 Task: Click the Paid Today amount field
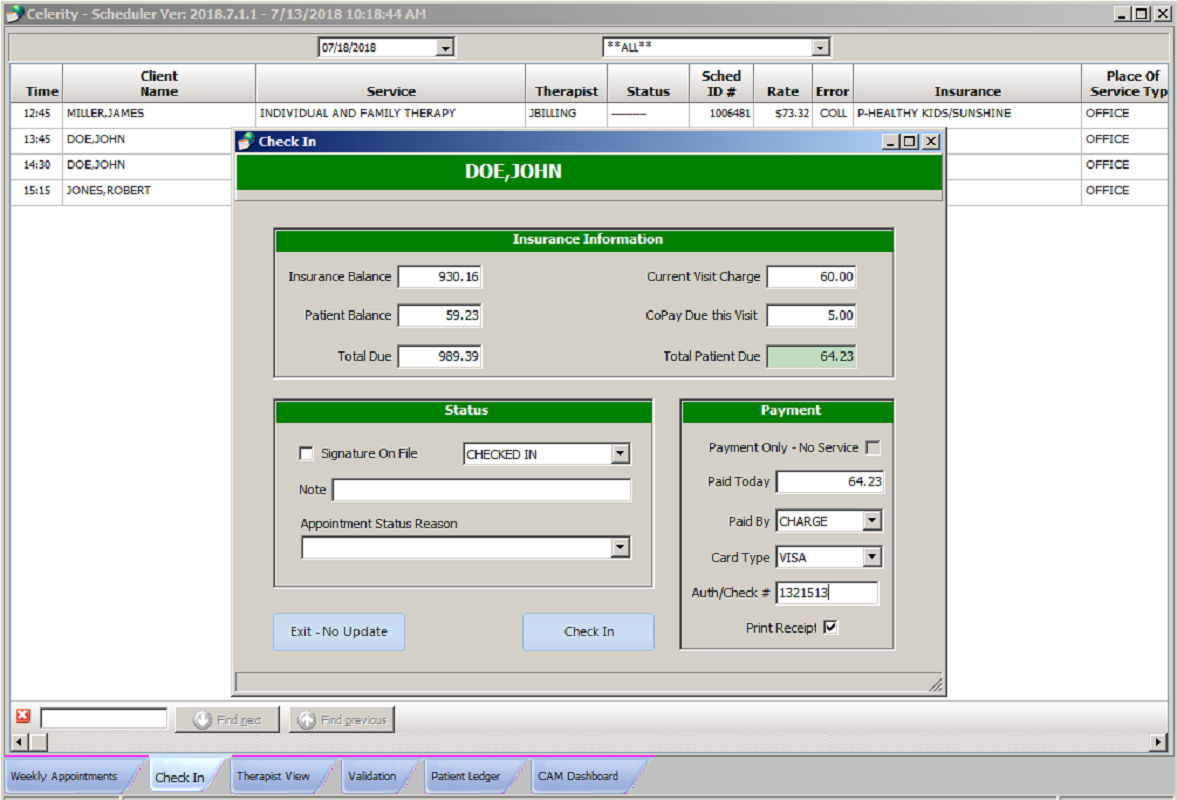click(x=830, y=481)
